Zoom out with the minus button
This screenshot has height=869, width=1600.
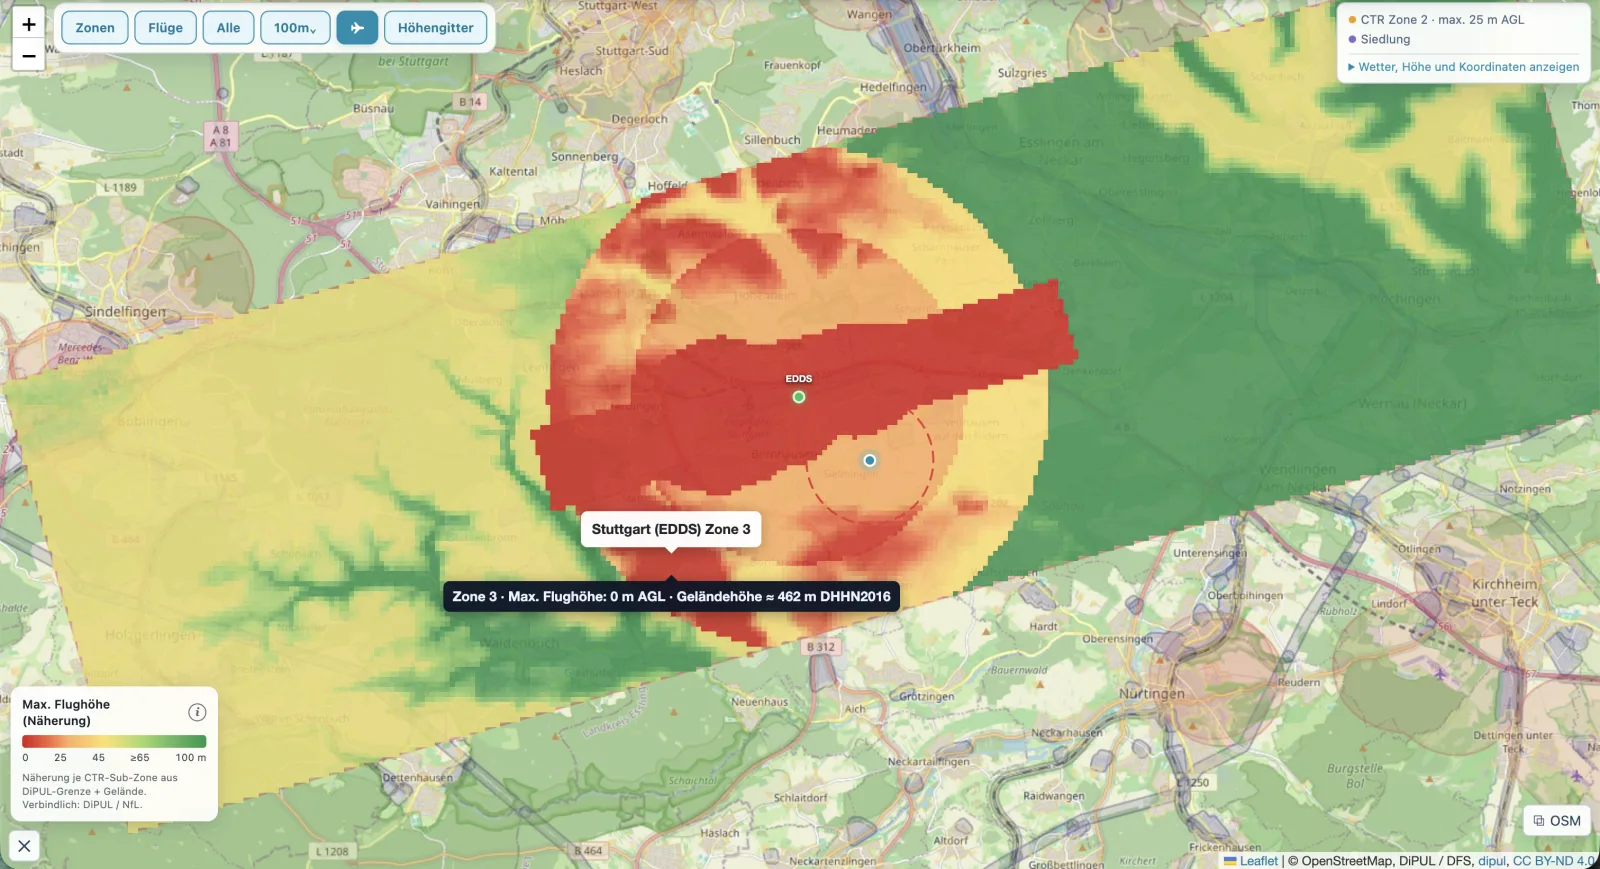coord(29,56)
